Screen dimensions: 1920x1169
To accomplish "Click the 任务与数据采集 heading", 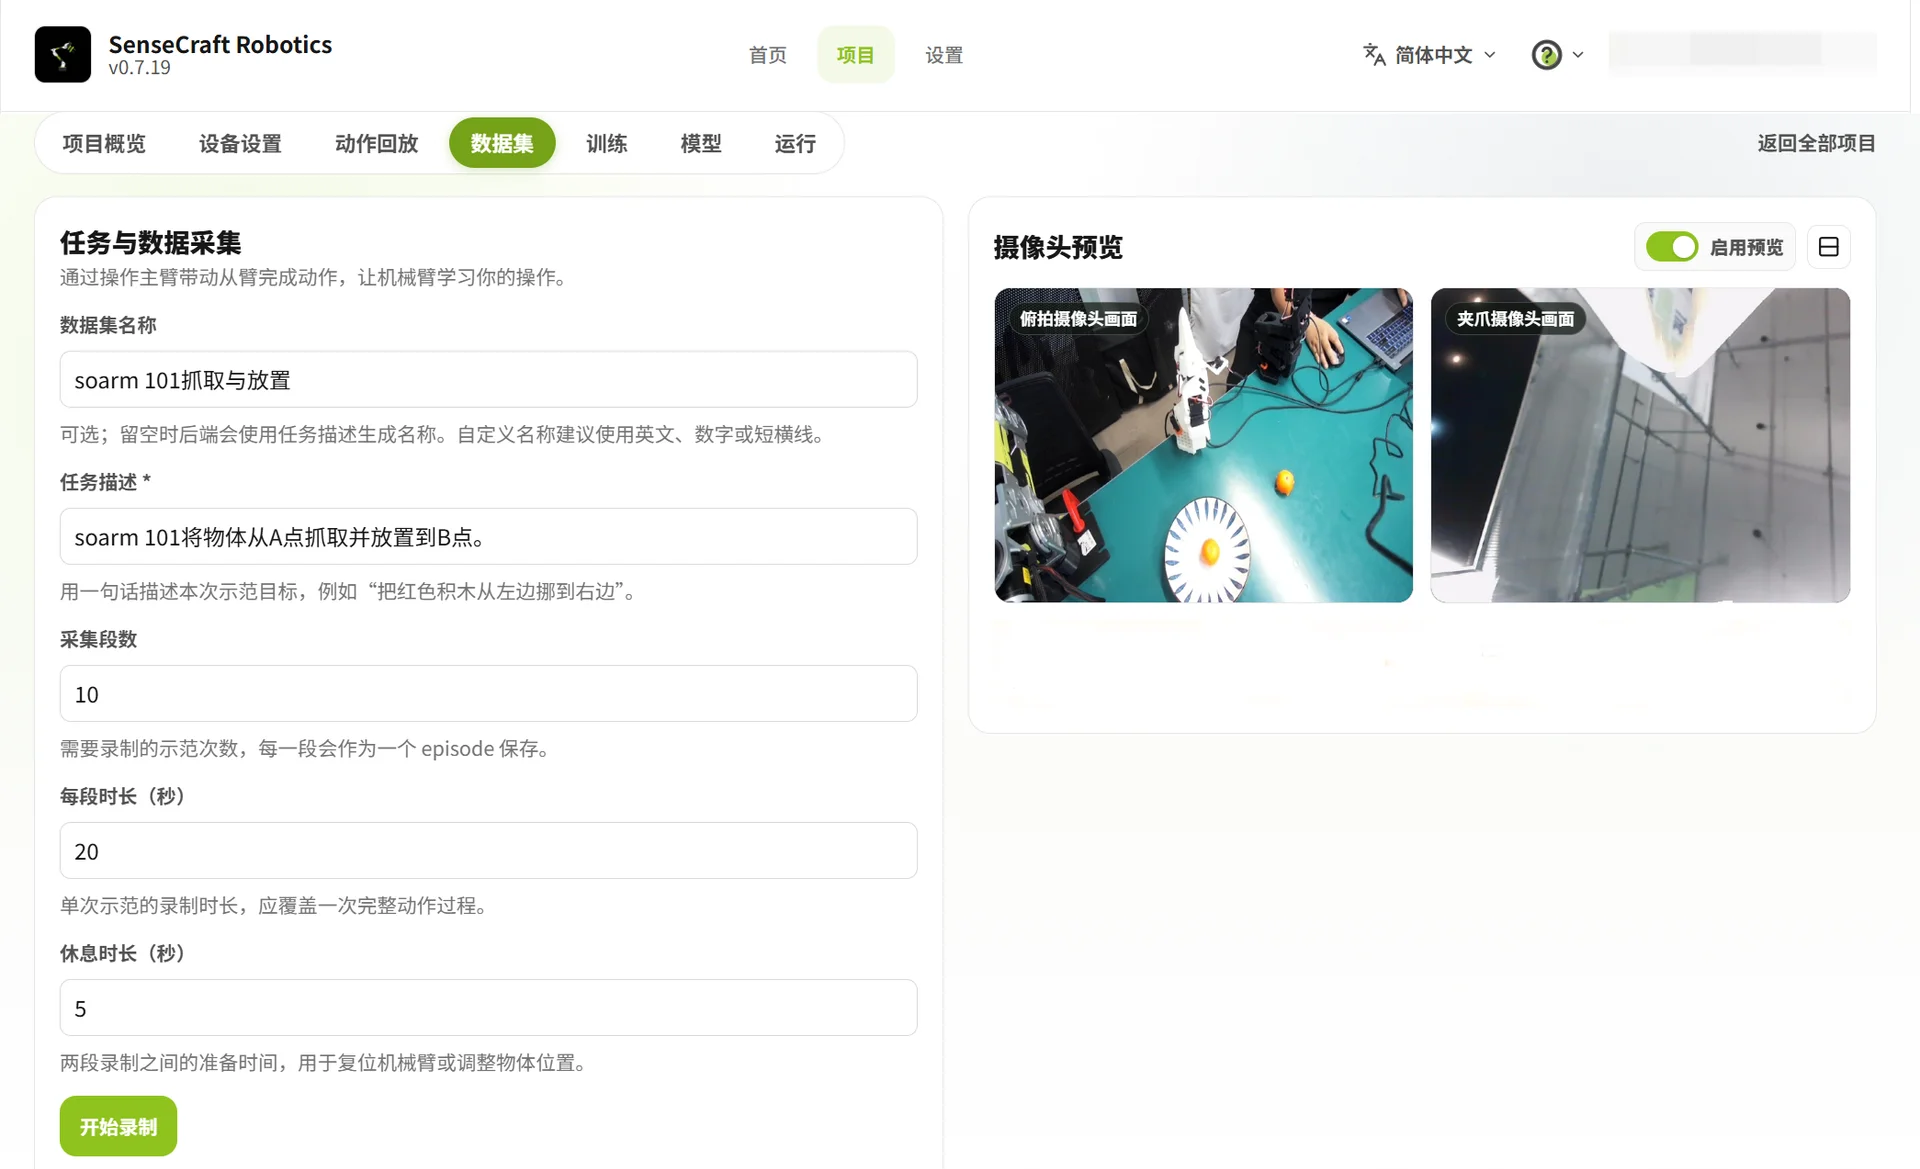I will click(x=150, y=242).
